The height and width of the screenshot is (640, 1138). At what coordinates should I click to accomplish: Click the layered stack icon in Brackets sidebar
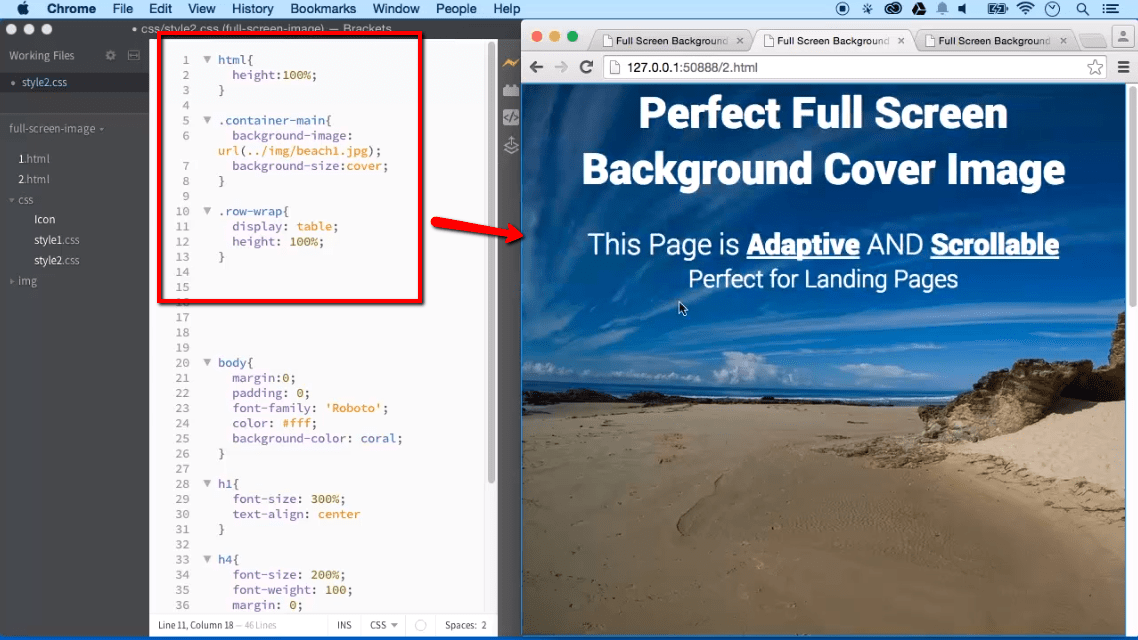[x=510, y=145]
